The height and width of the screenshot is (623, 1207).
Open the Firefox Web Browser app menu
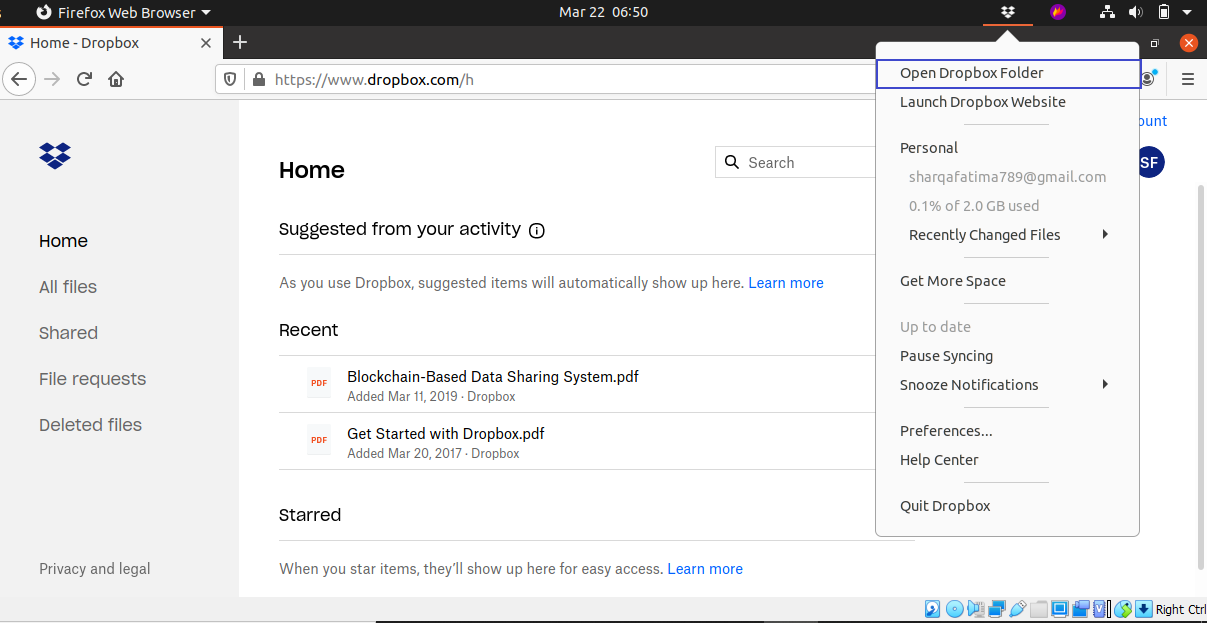(x=123, y=12)
